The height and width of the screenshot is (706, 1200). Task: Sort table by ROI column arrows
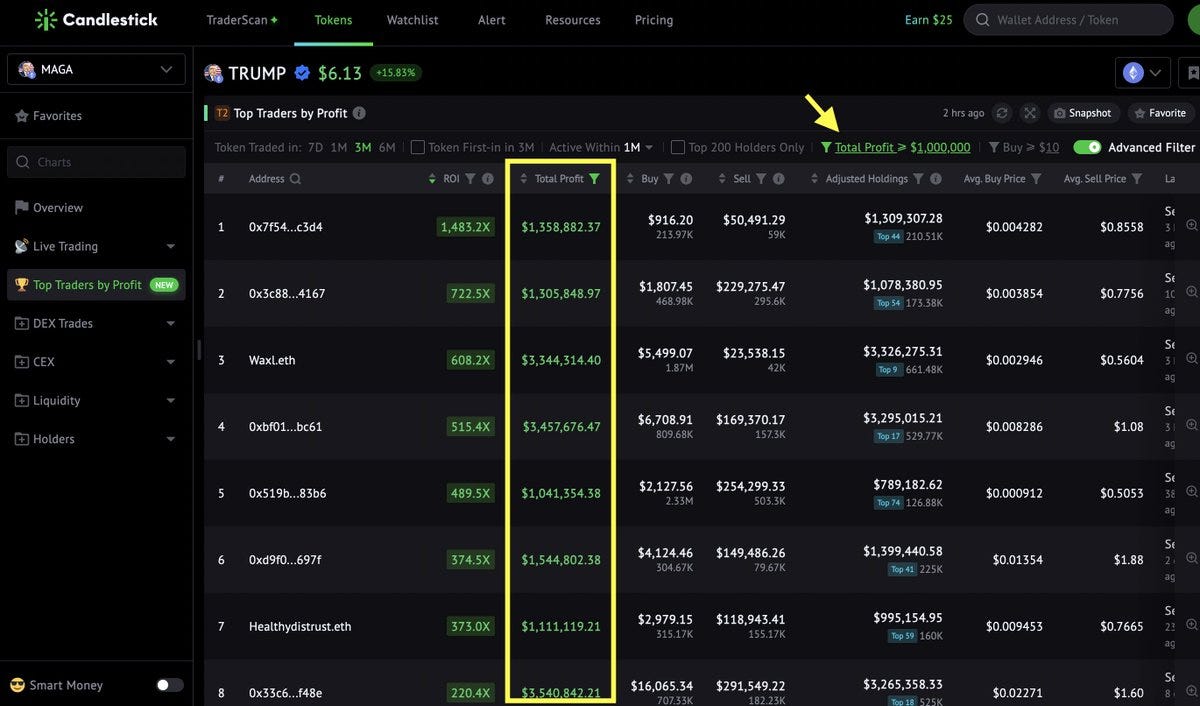pyautogui.click(x=432, y=179)
